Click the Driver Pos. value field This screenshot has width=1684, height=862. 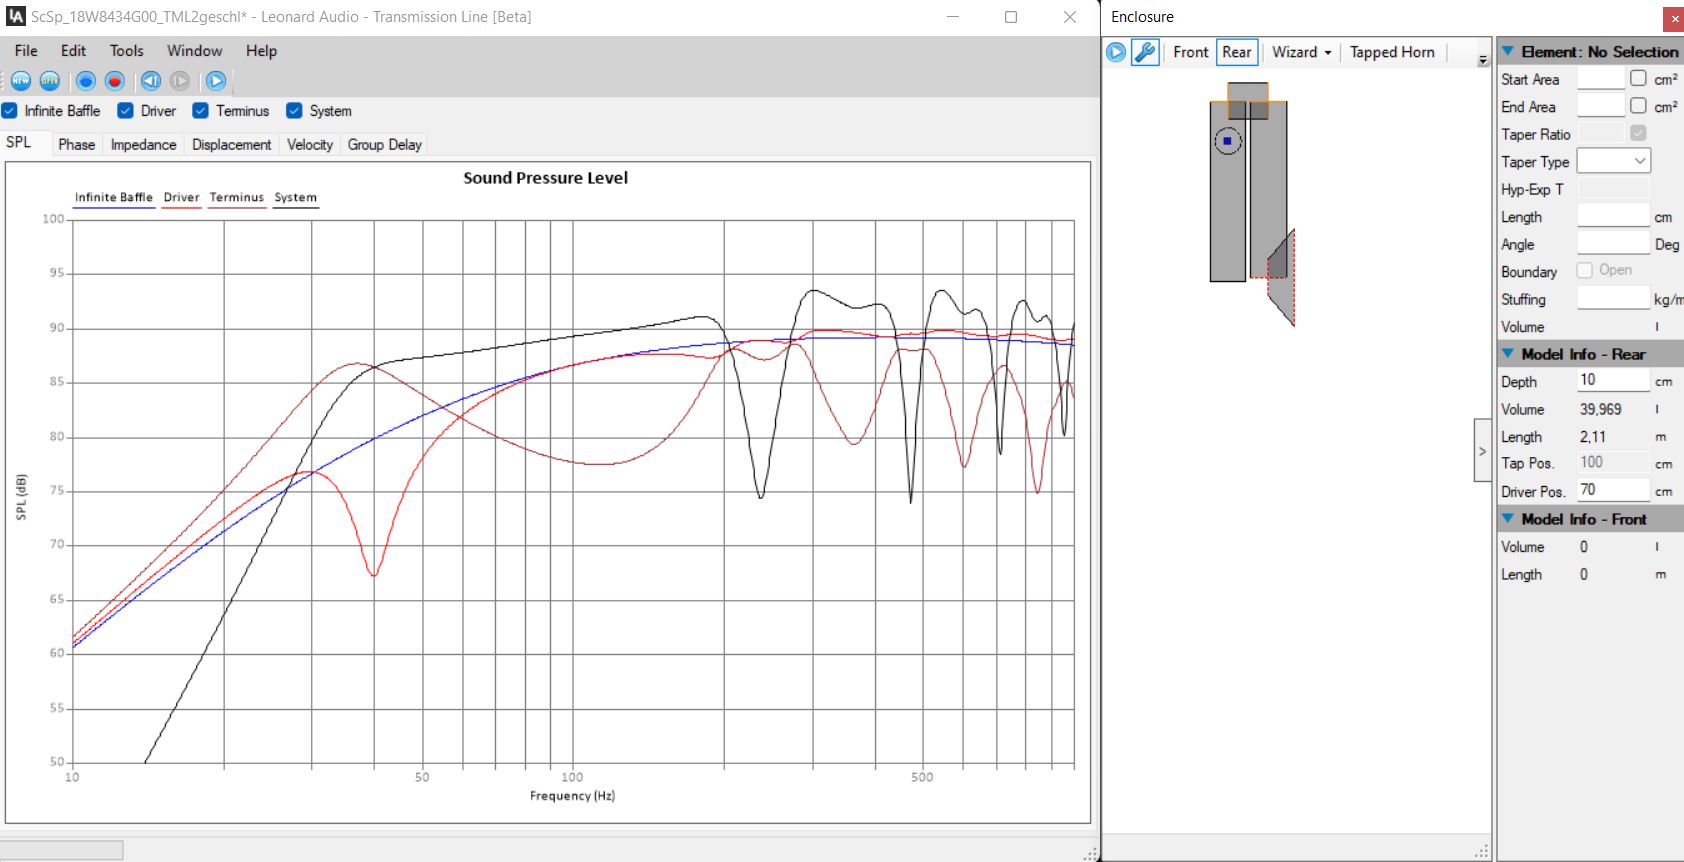coord(1612,490)
